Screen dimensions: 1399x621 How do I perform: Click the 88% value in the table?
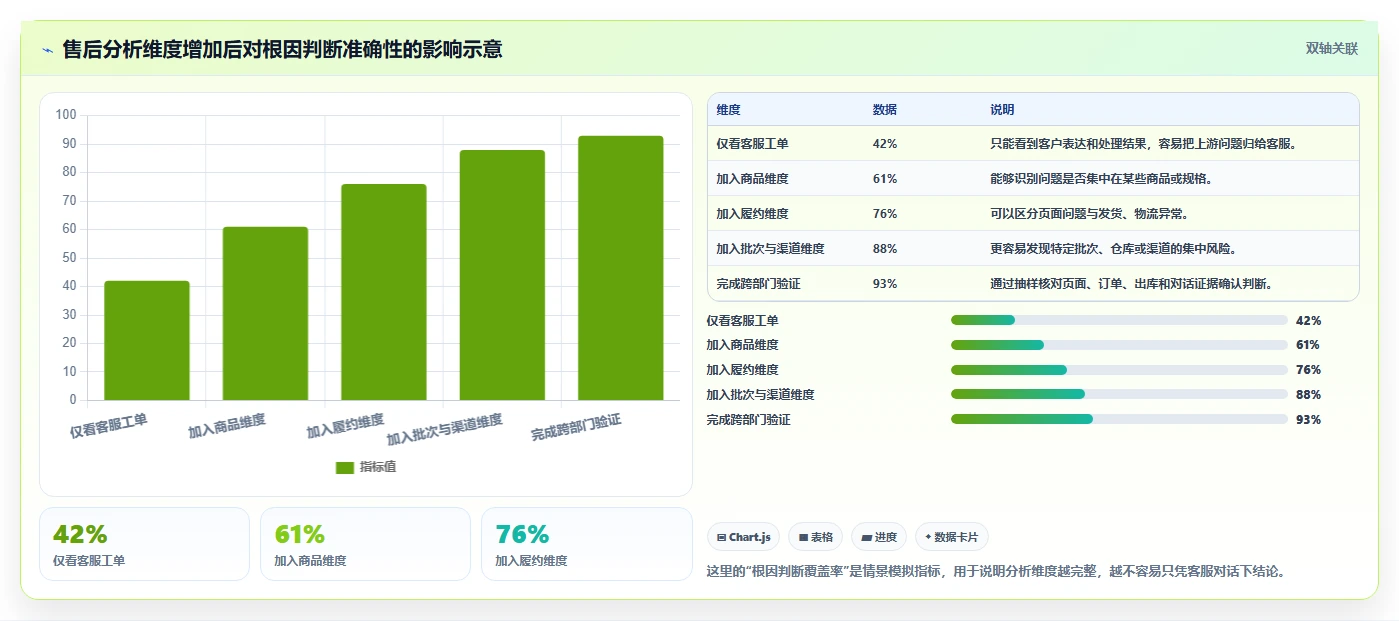[x=884, y=249]
